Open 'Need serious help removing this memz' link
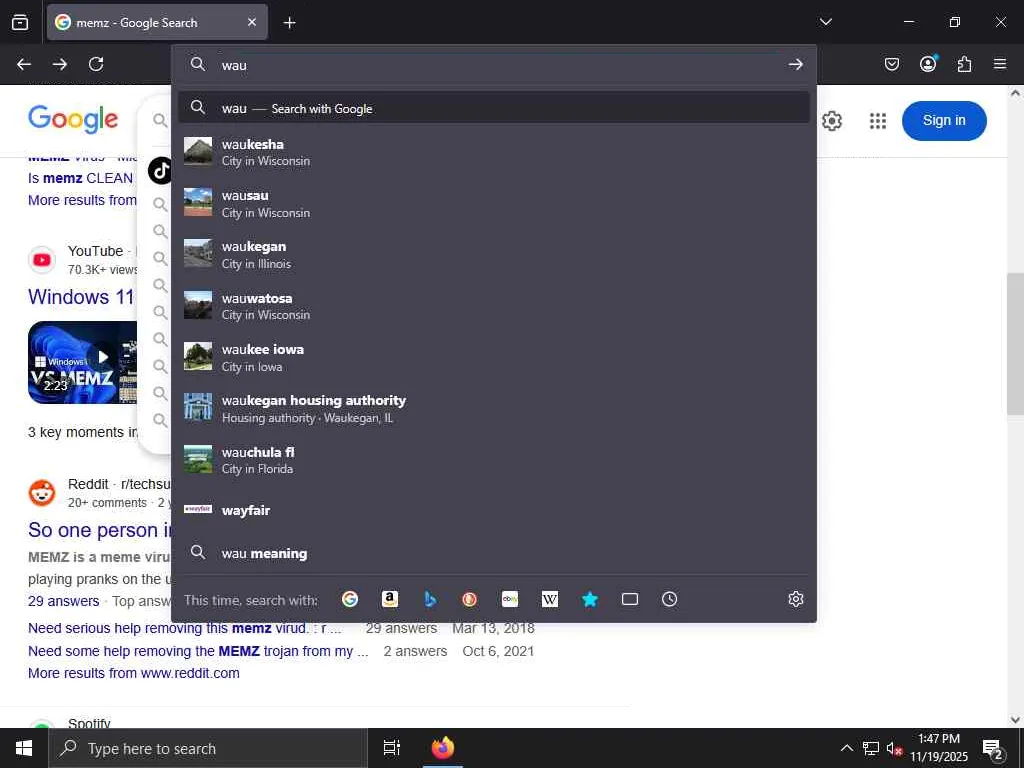The height and width of the screenshot is (768, 1024). tap(185, 628)
